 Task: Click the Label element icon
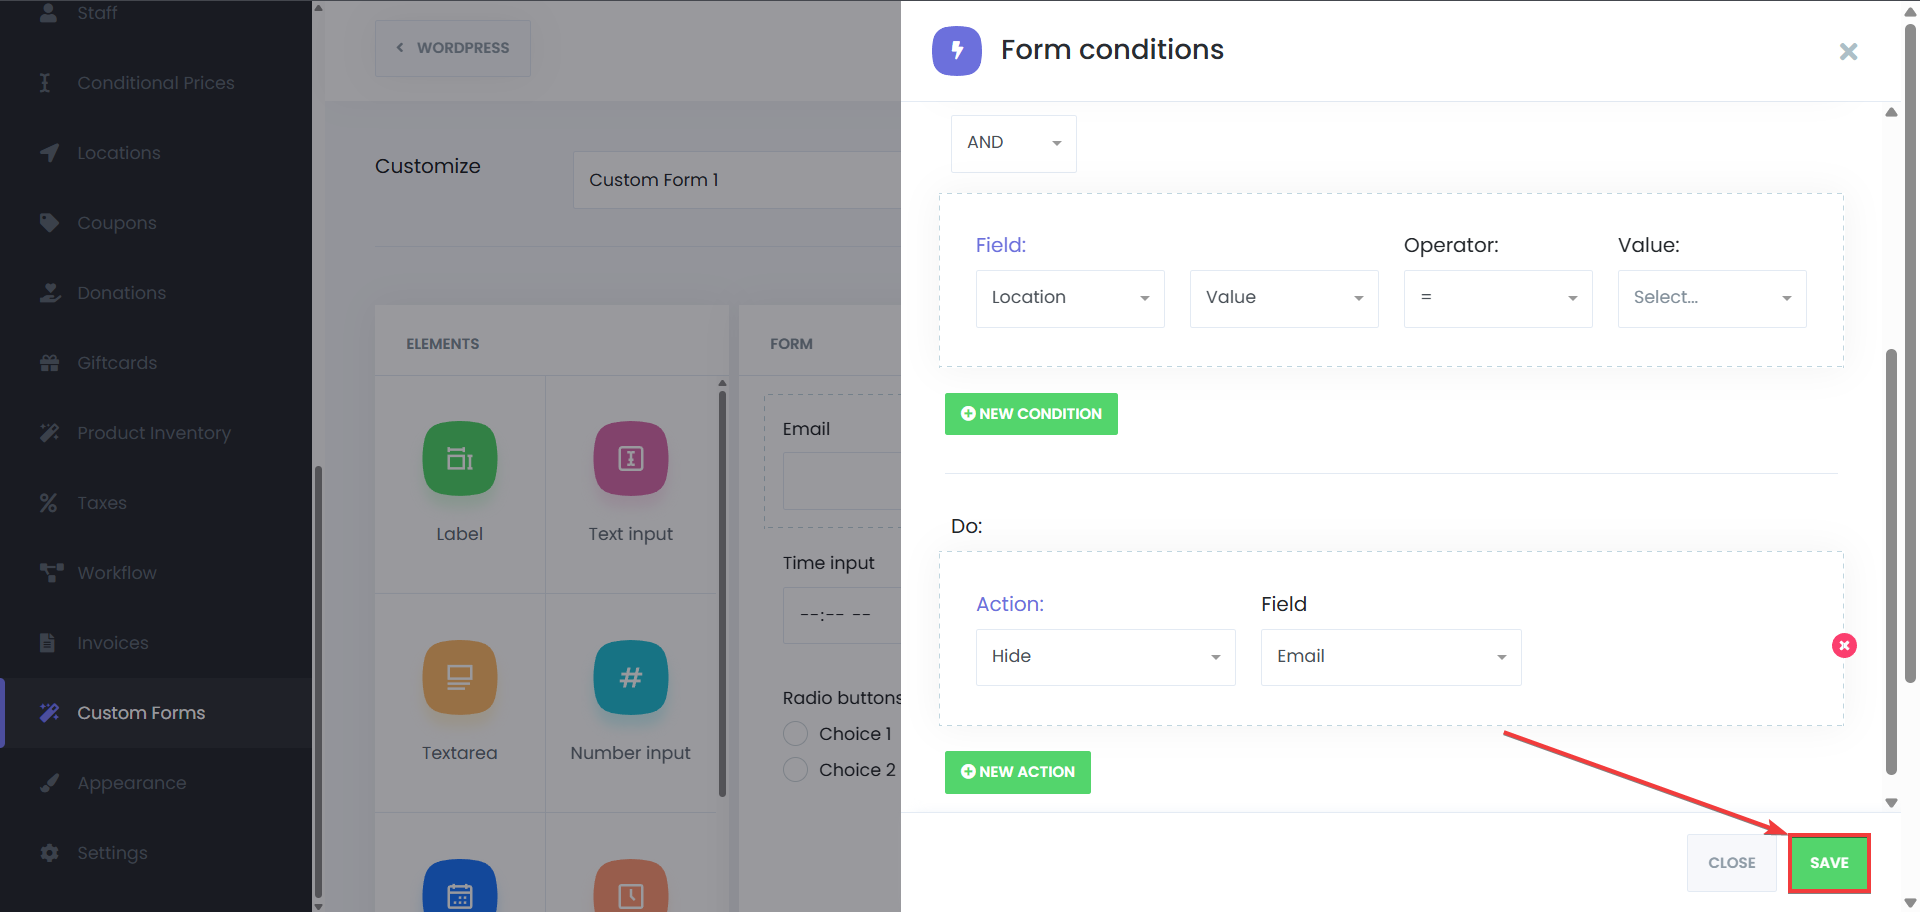[459, 459]
